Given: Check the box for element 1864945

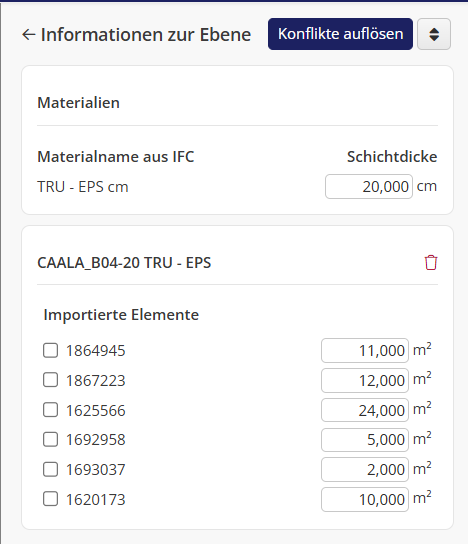Looking at the screenshot, I should point(50,350).
